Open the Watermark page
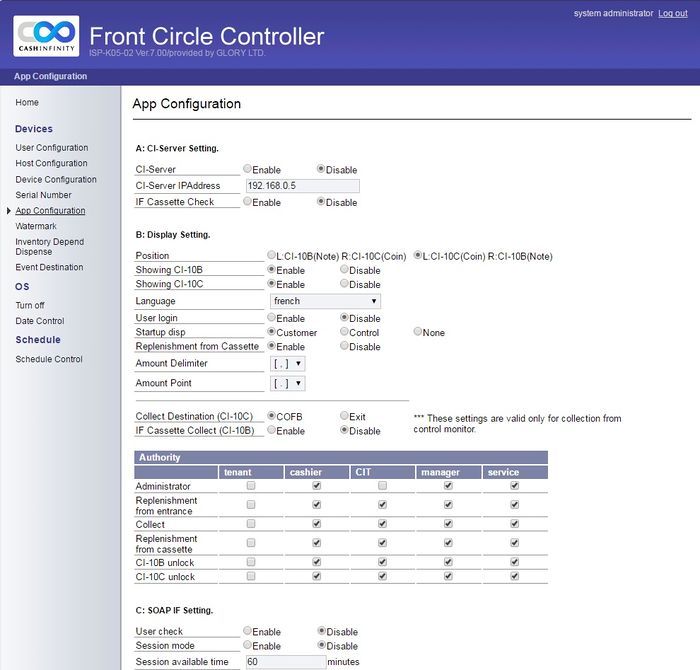700x670 pixels. (x=36, y=226)
